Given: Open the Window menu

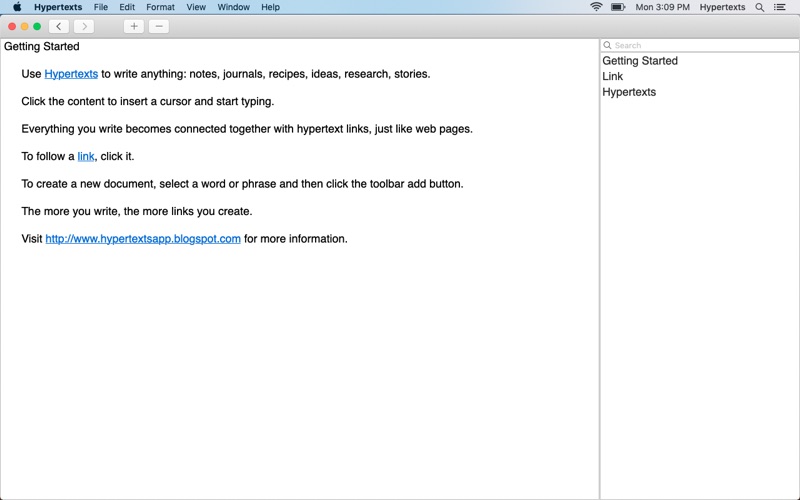Looking at the screenshot, I should pos(234,7).
